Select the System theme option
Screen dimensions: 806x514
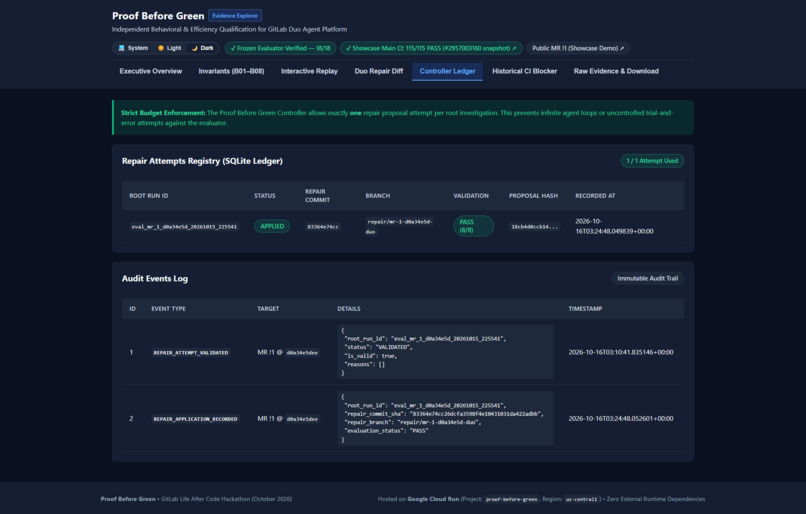(x=133, y=48)
